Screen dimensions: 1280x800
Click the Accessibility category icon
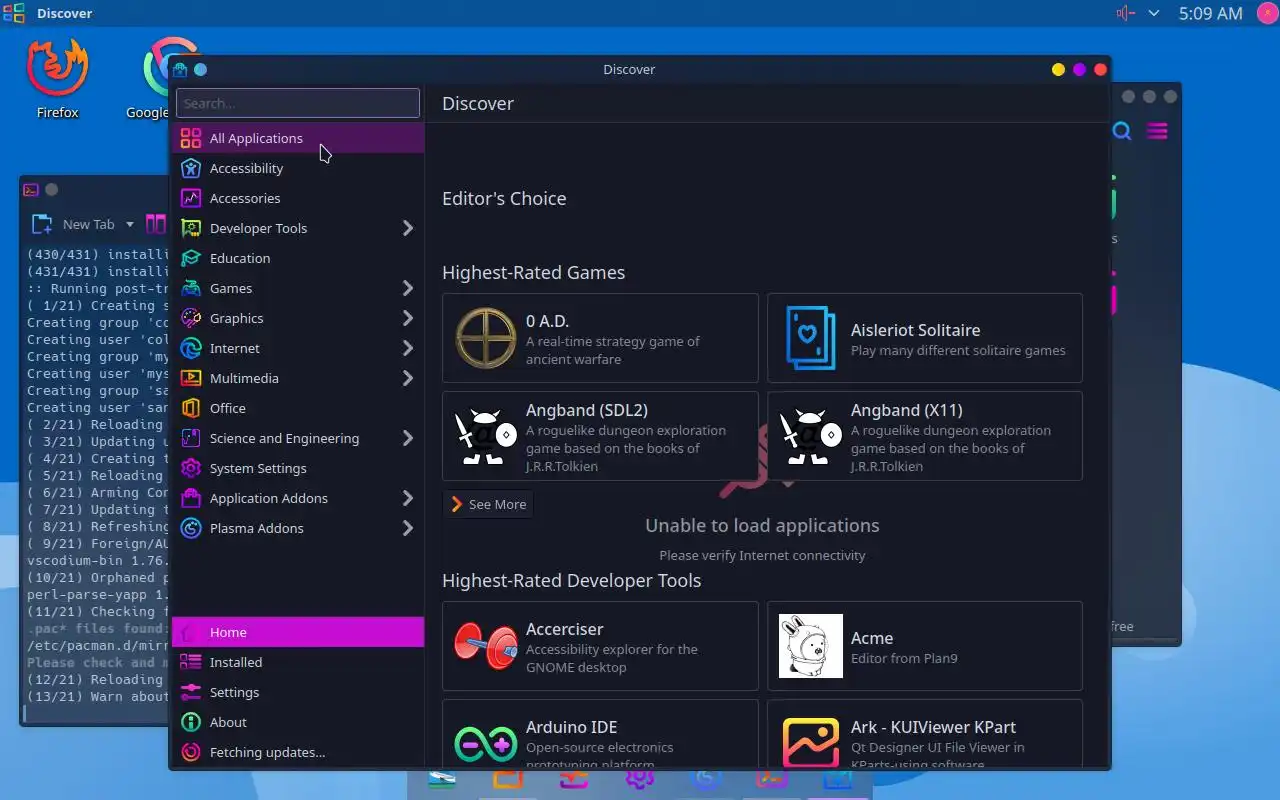tap(191, 168)
